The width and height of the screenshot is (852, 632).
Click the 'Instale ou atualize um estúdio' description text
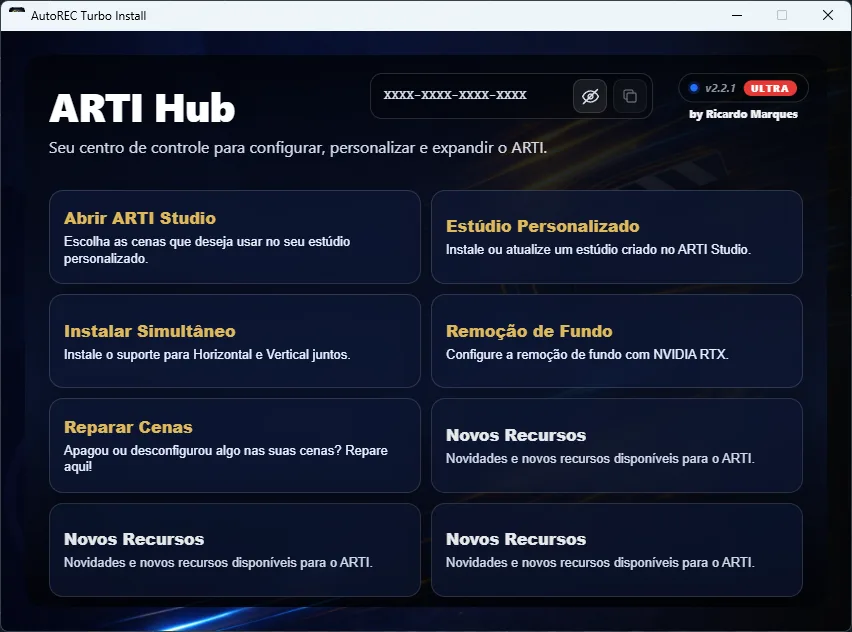coord(598,249)
